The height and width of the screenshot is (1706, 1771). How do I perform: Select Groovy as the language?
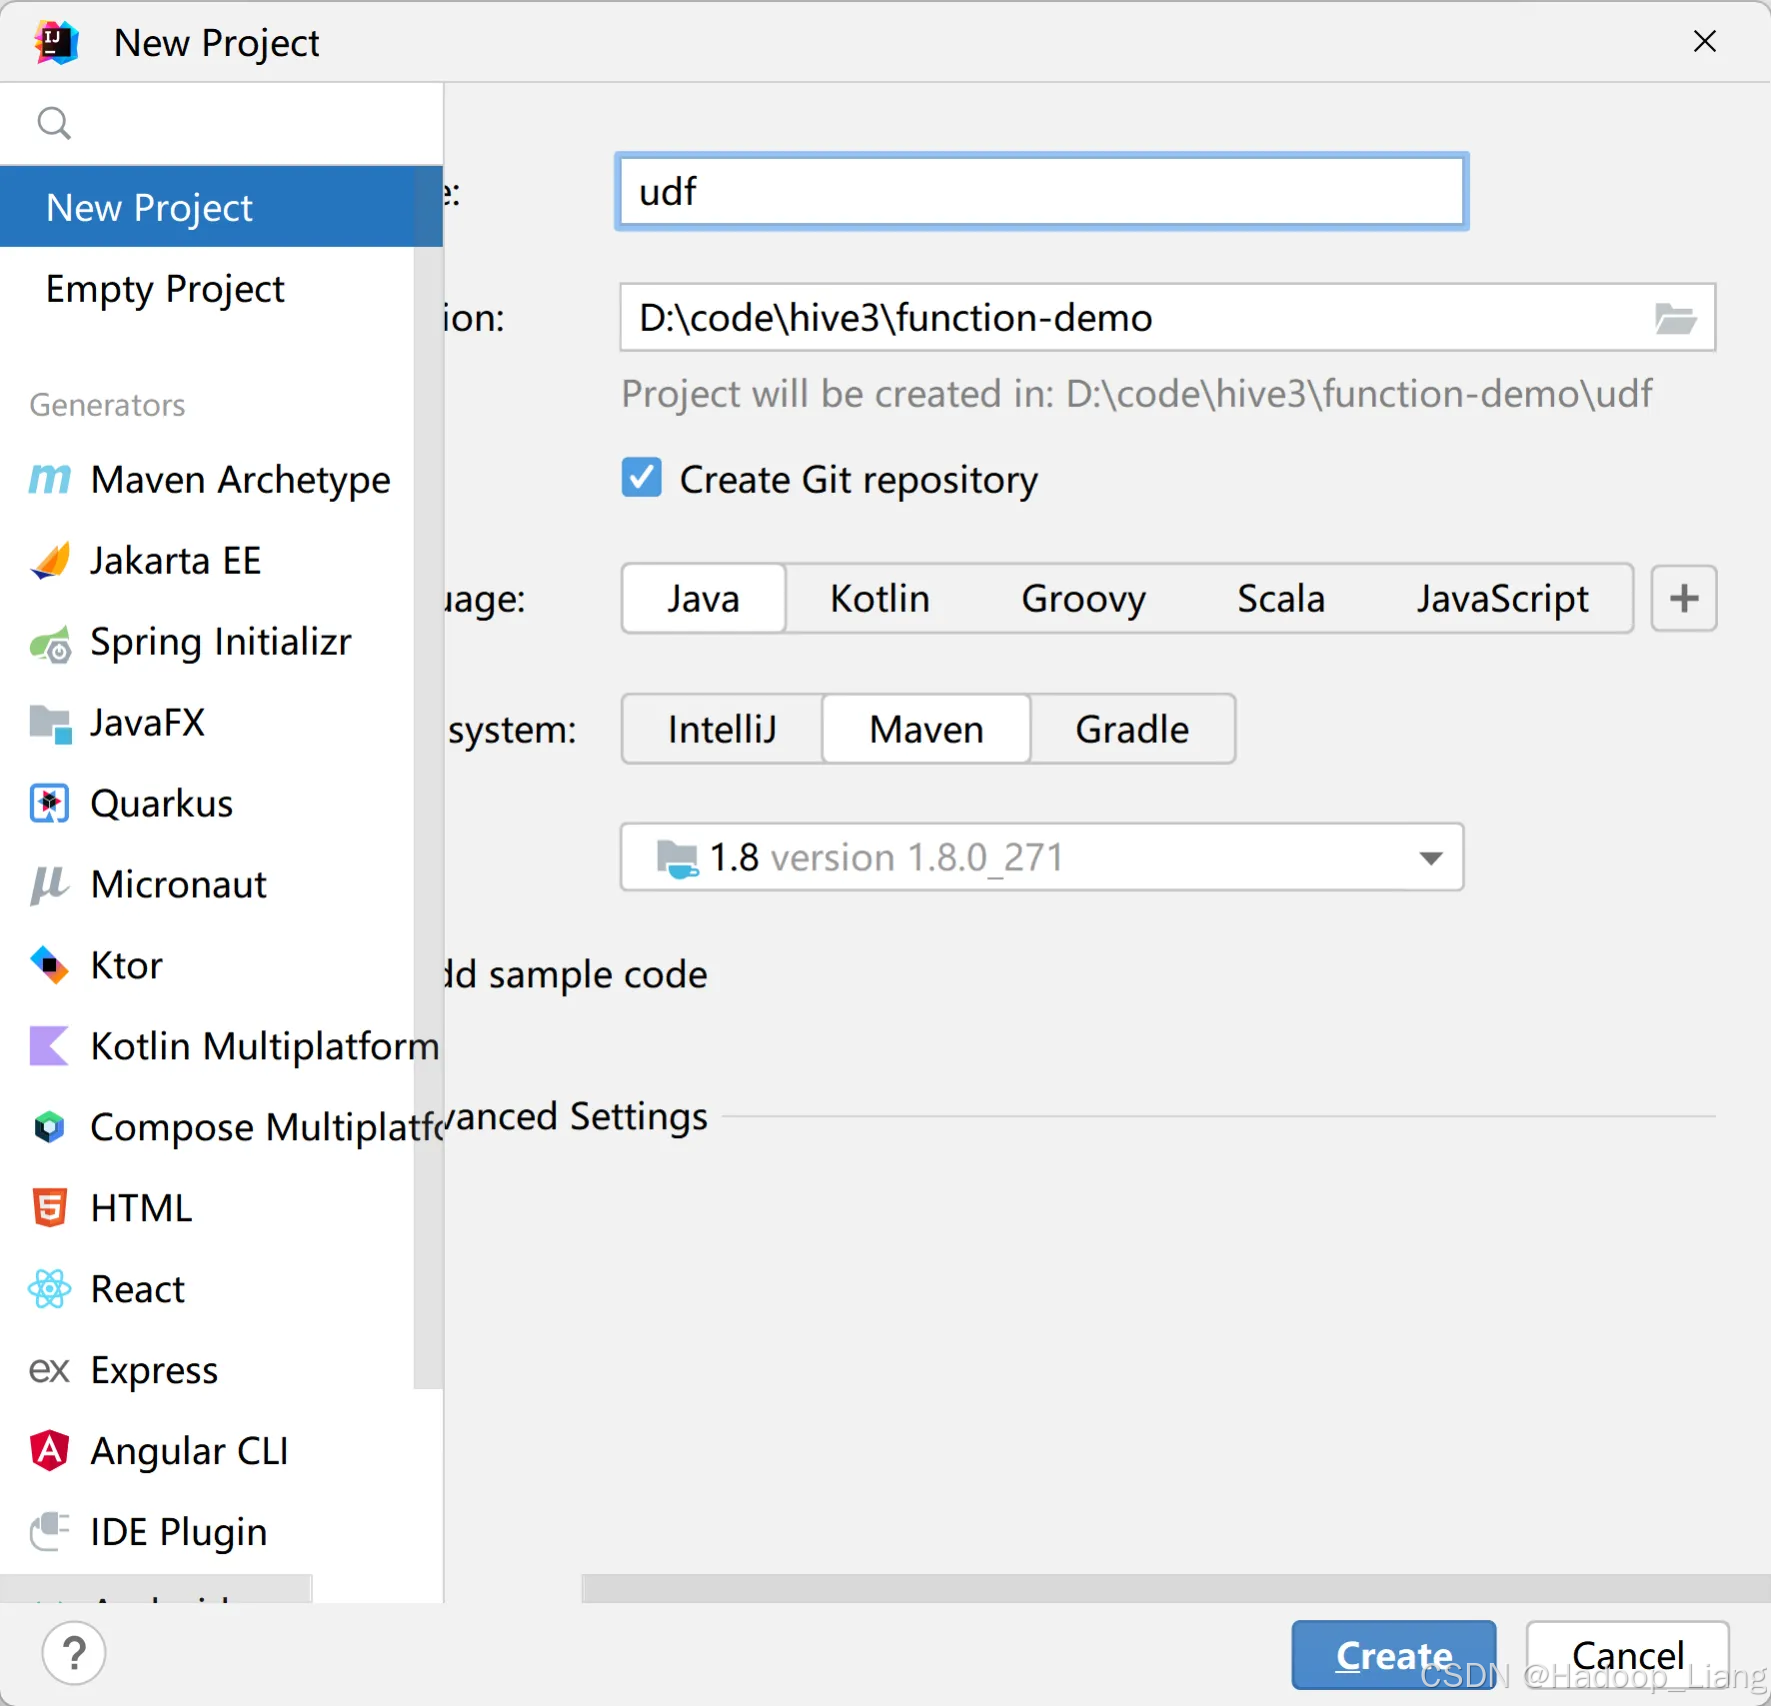[1083, 599]
